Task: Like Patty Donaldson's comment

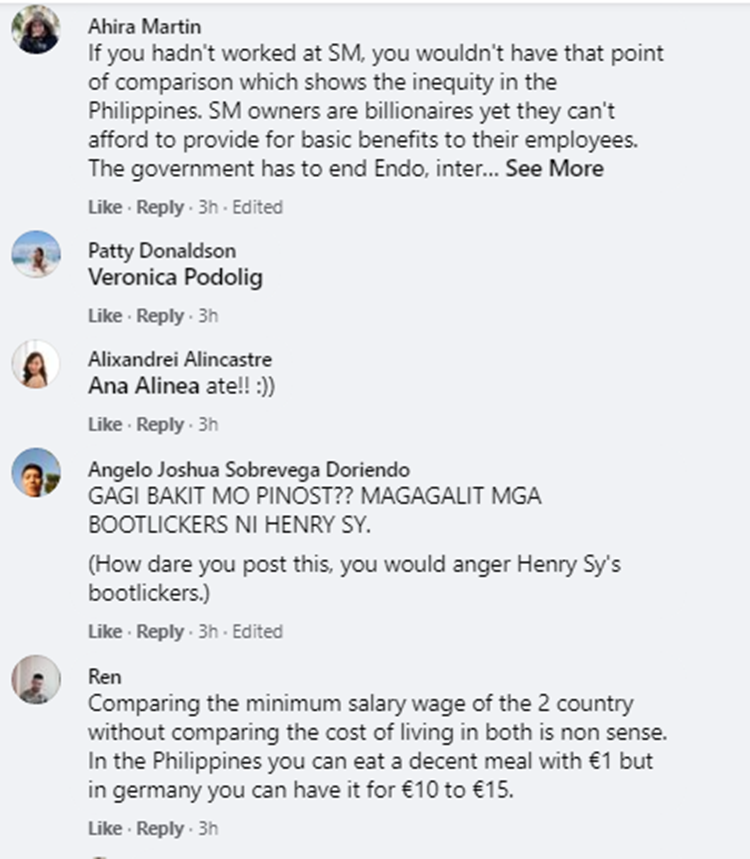Action: (x=104, y=316)
